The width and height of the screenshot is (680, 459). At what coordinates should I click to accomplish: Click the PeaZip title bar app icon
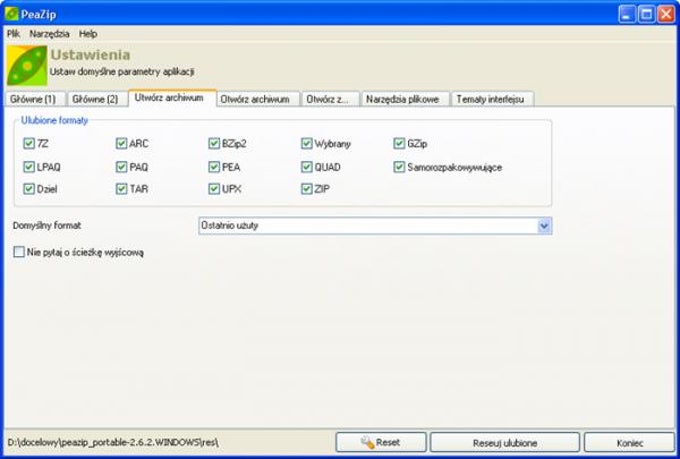coord(11,14)
